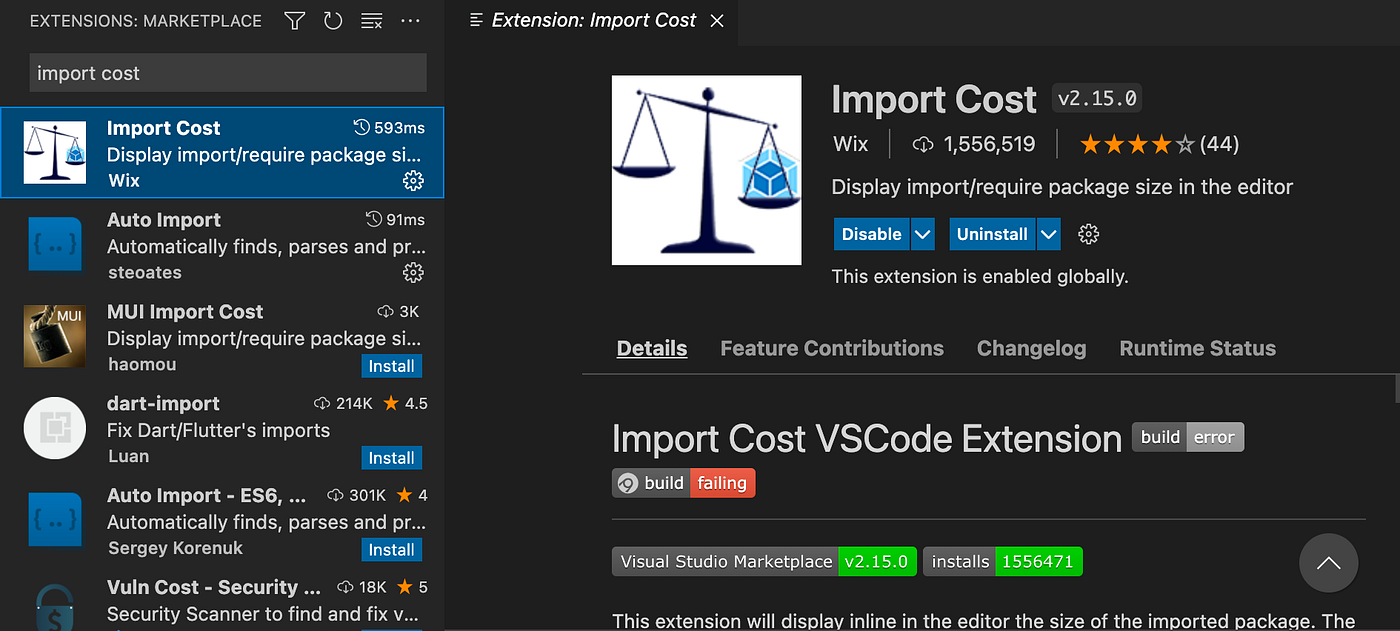Refresh the extensions marketplace list

(x=333, y=21)
